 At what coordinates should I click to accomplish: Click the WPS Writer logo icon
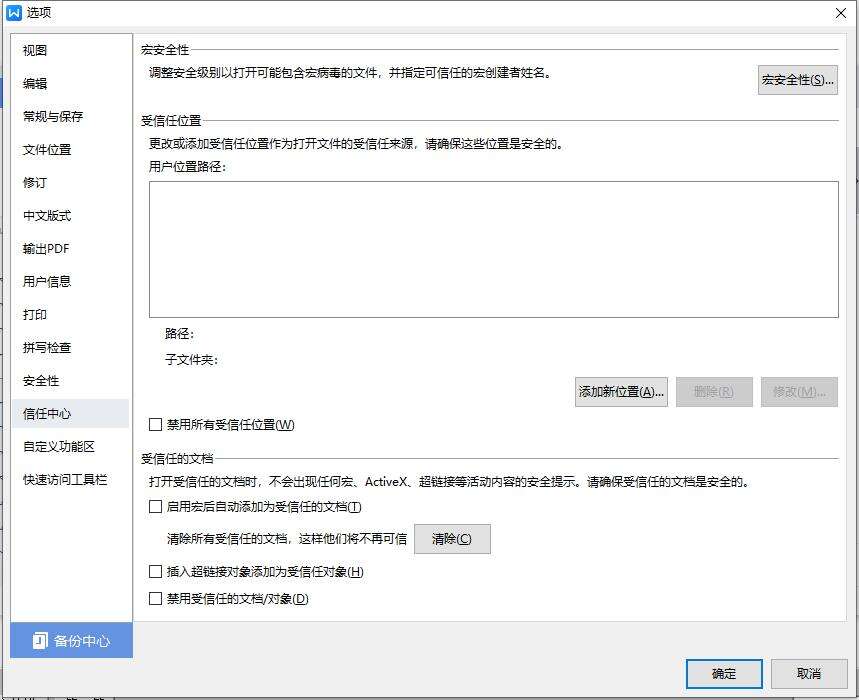coord(14,12)
